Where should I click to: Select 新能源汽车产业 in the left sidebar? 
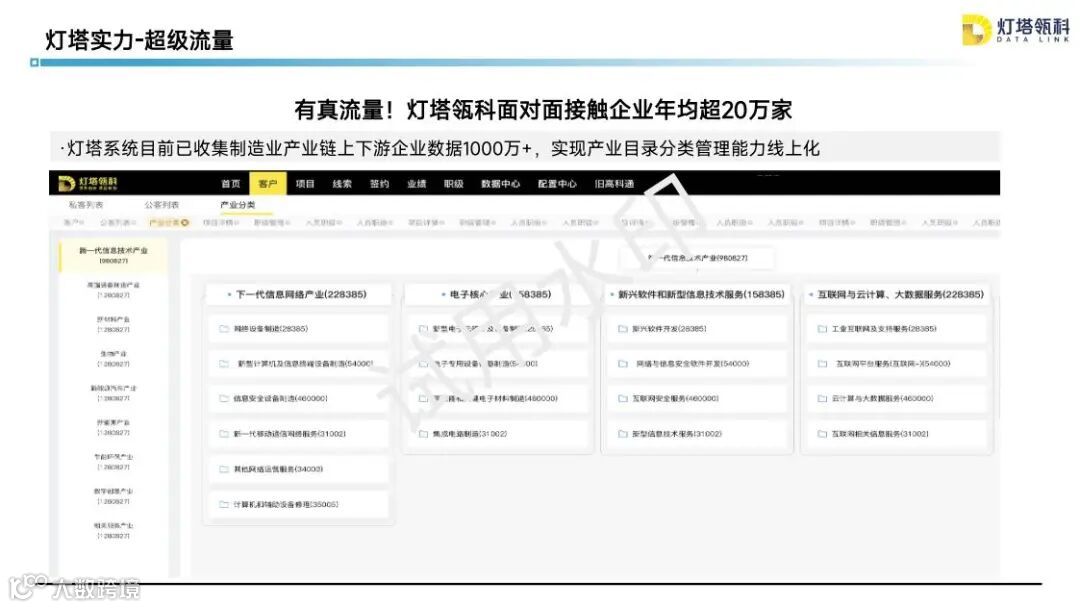114,393
